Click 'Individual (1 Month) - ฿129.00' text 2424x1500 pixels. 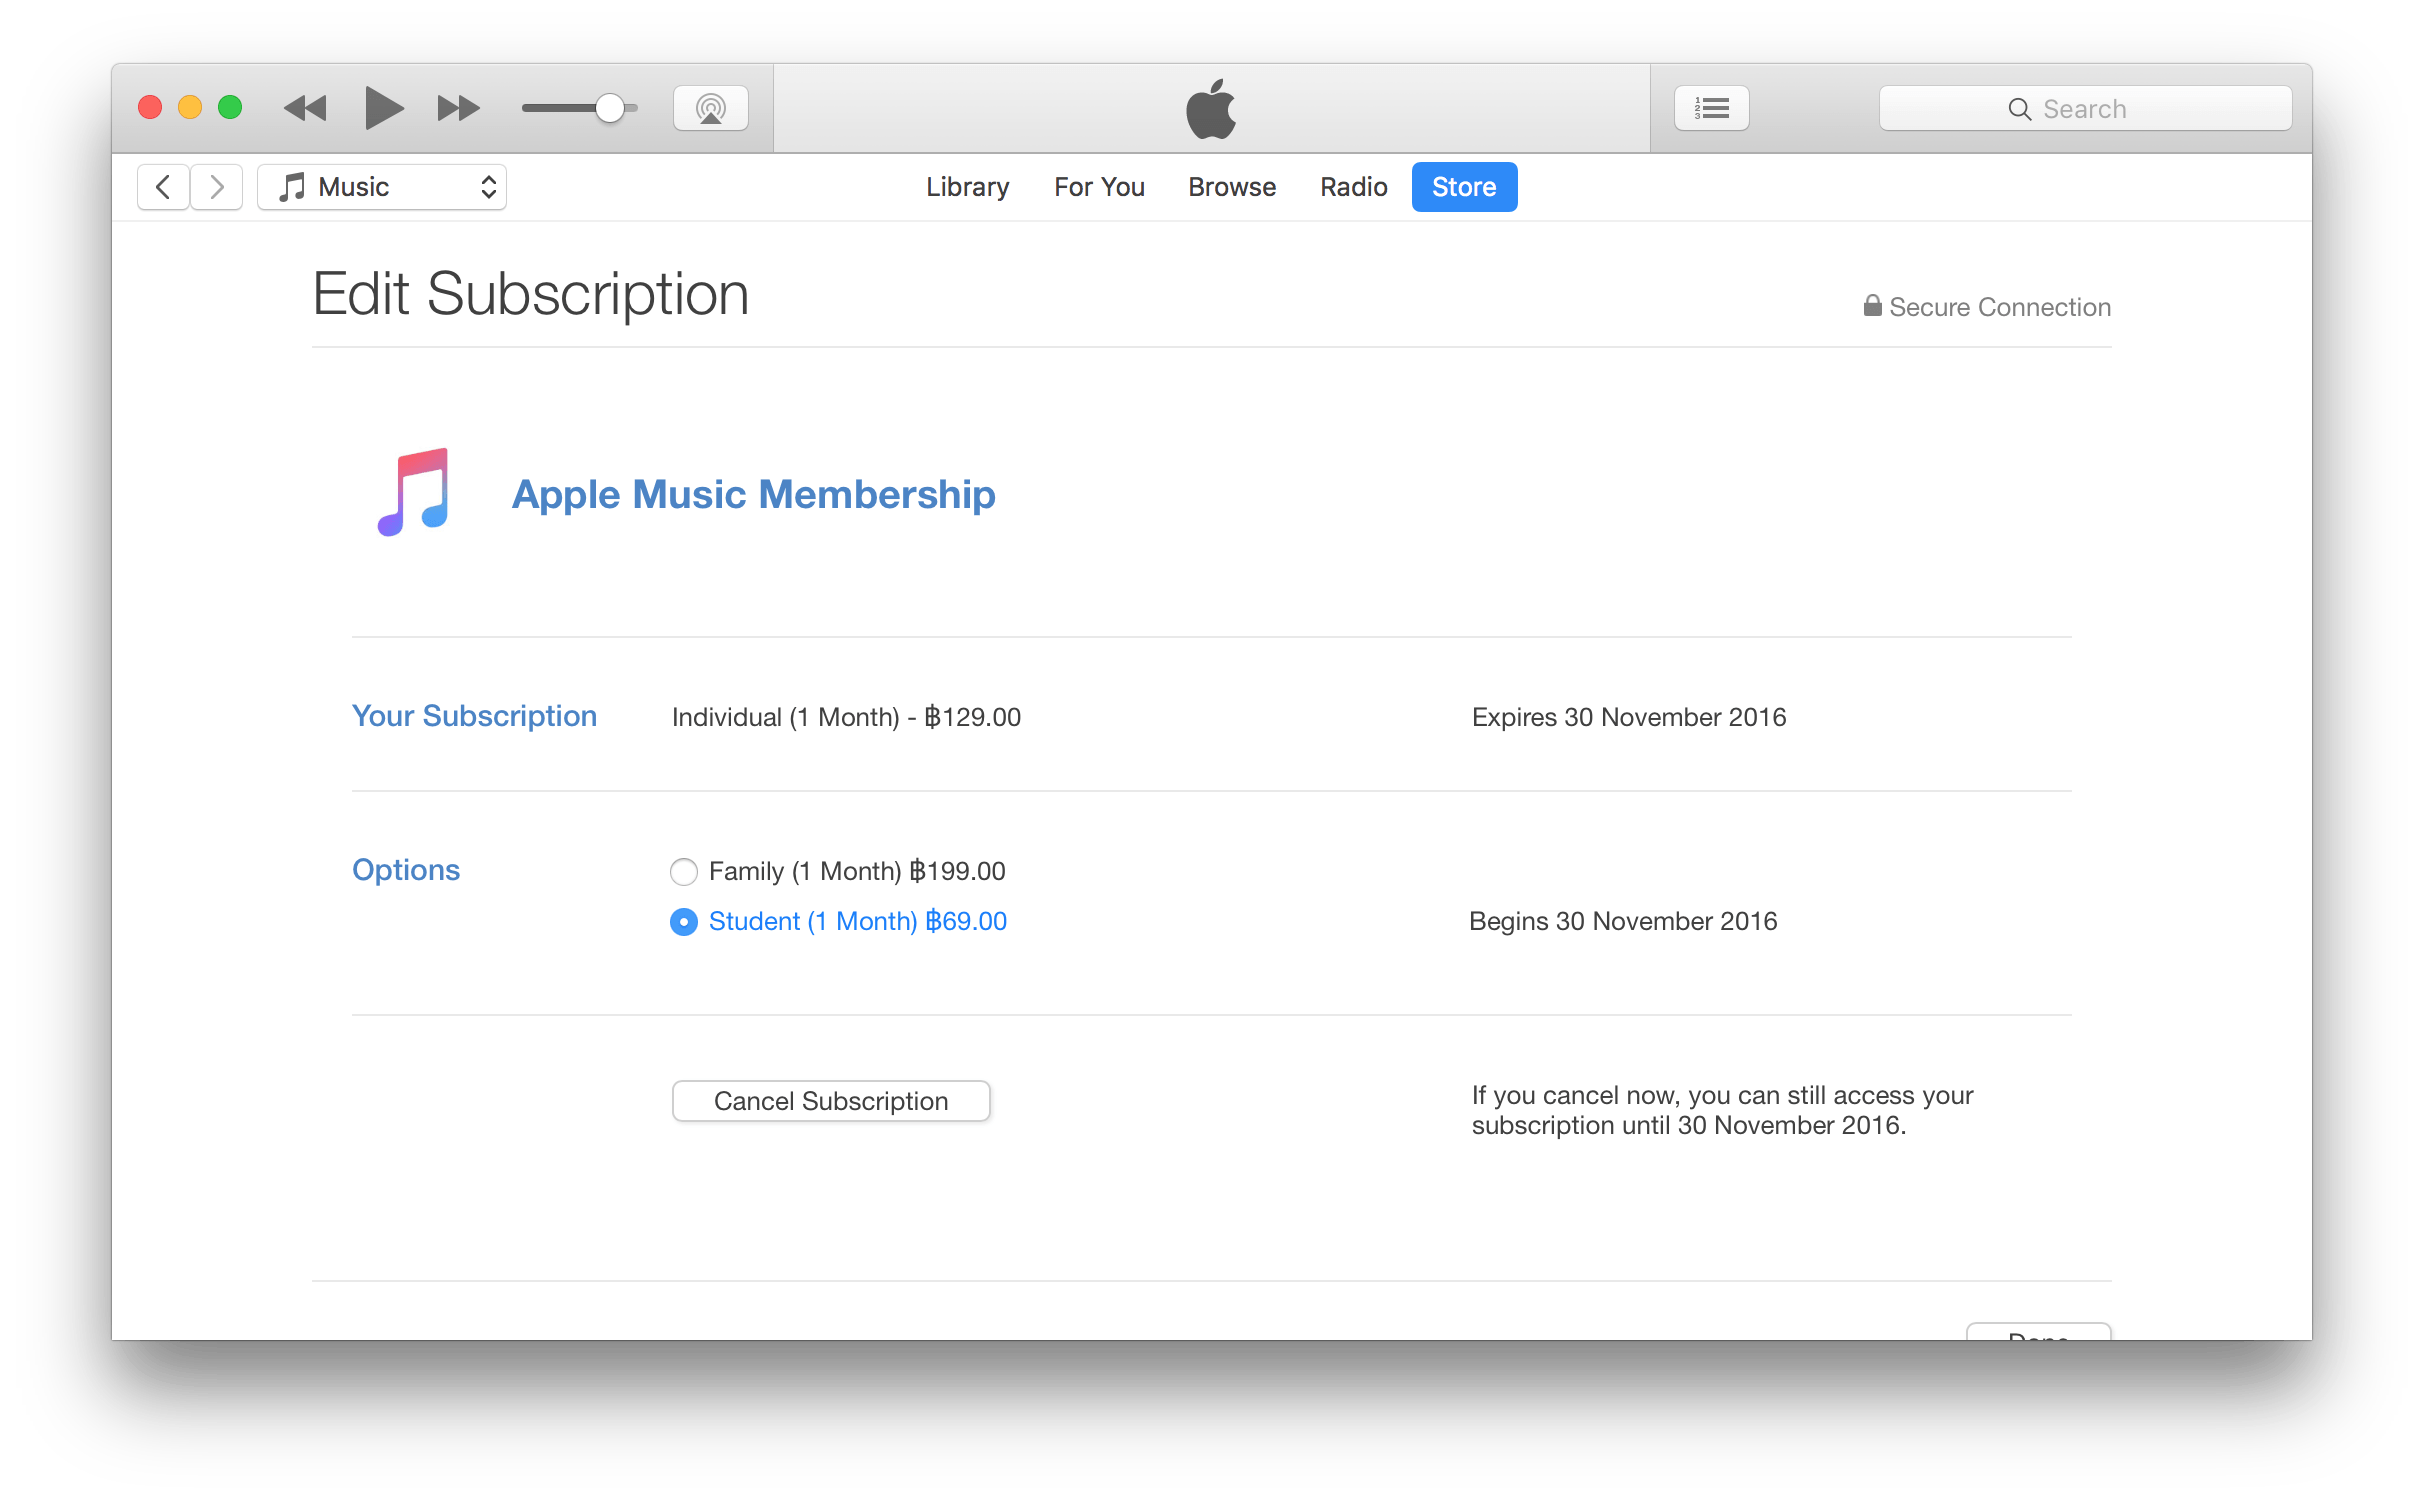tap(846, 717)
